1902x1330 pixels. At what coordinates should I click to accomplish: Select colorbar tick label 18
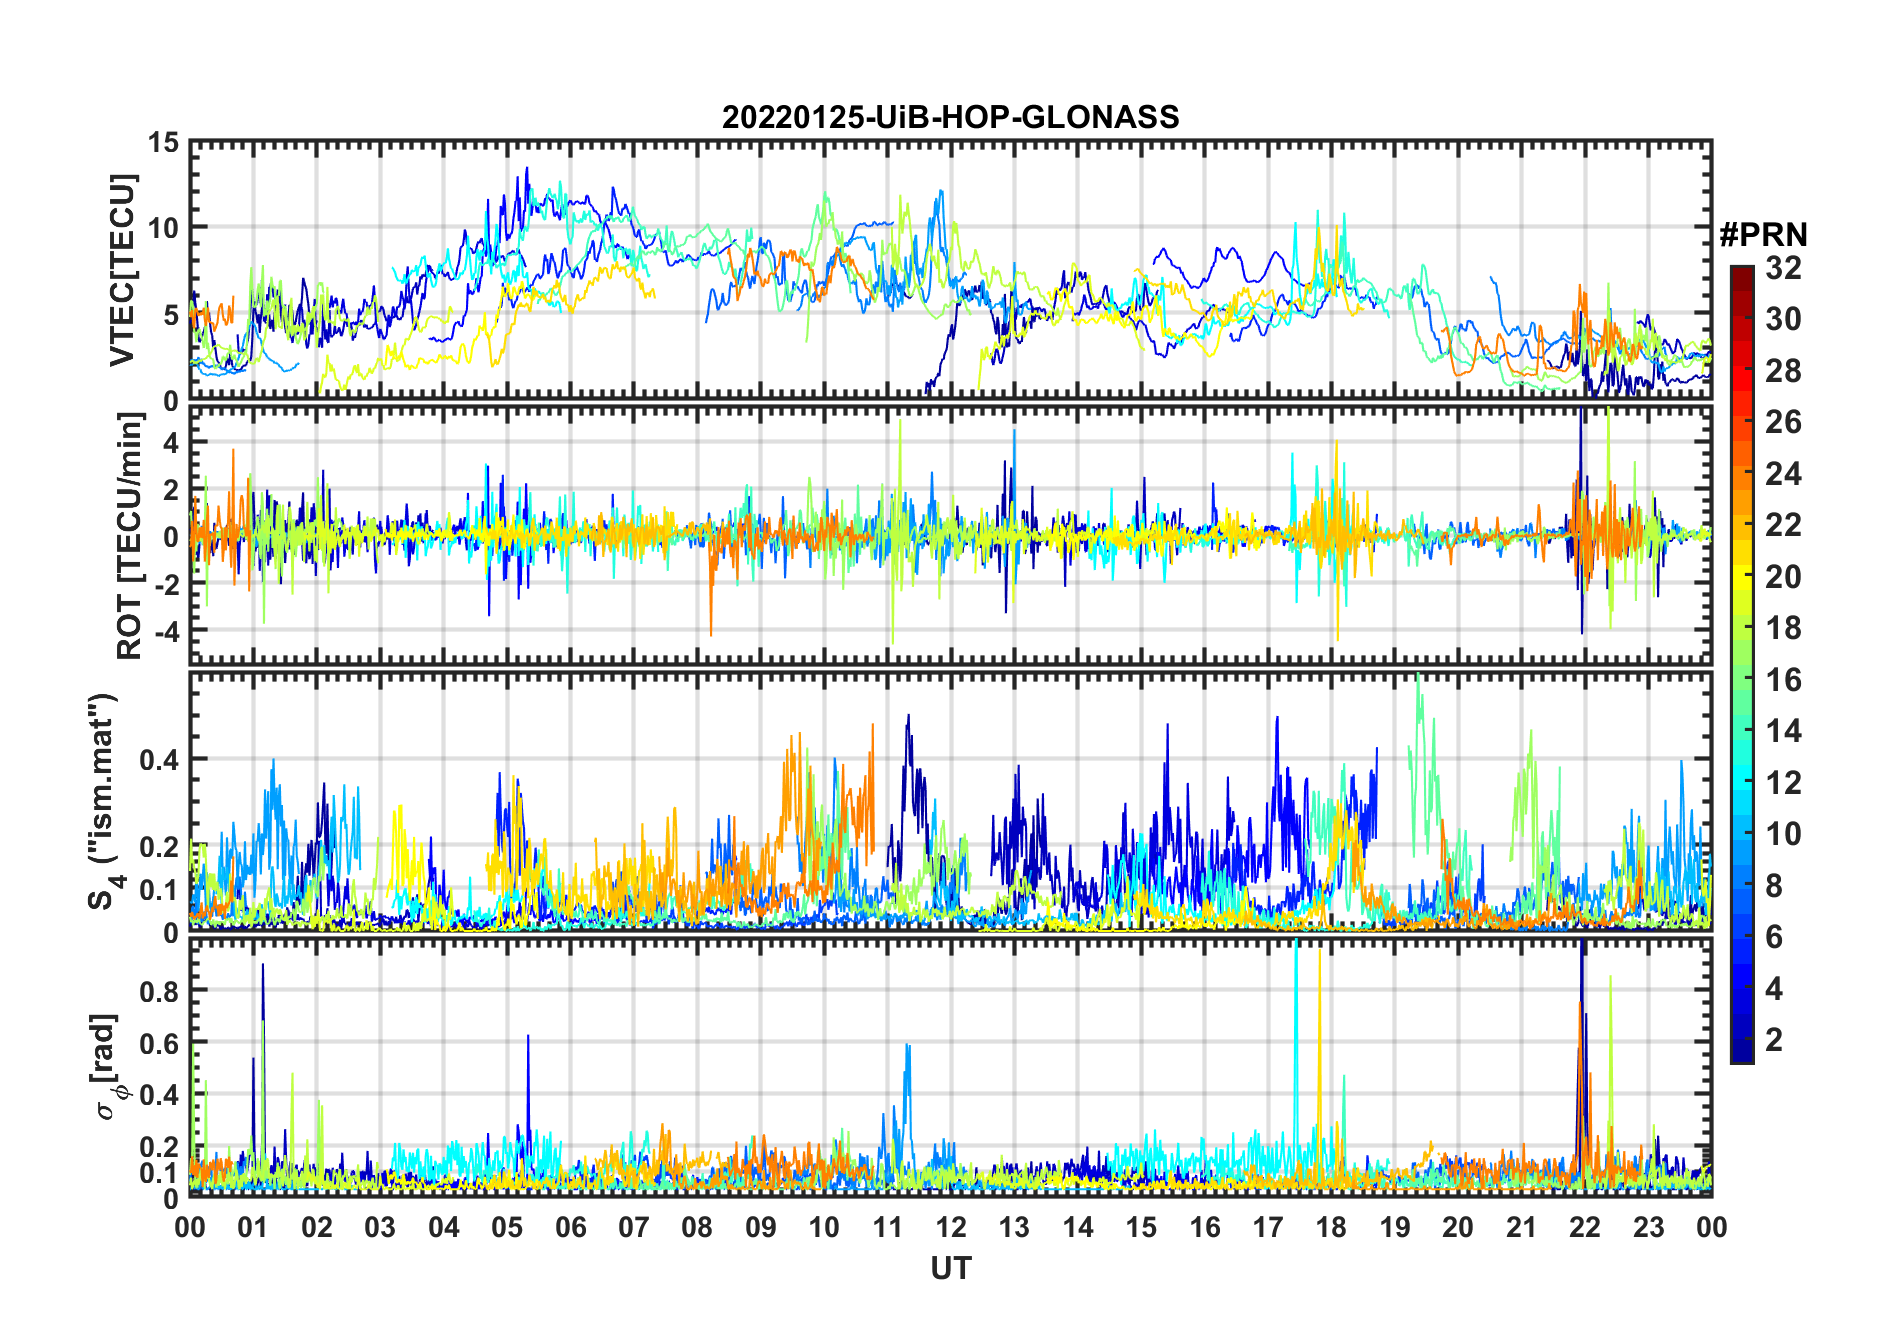click(1783, 628)
